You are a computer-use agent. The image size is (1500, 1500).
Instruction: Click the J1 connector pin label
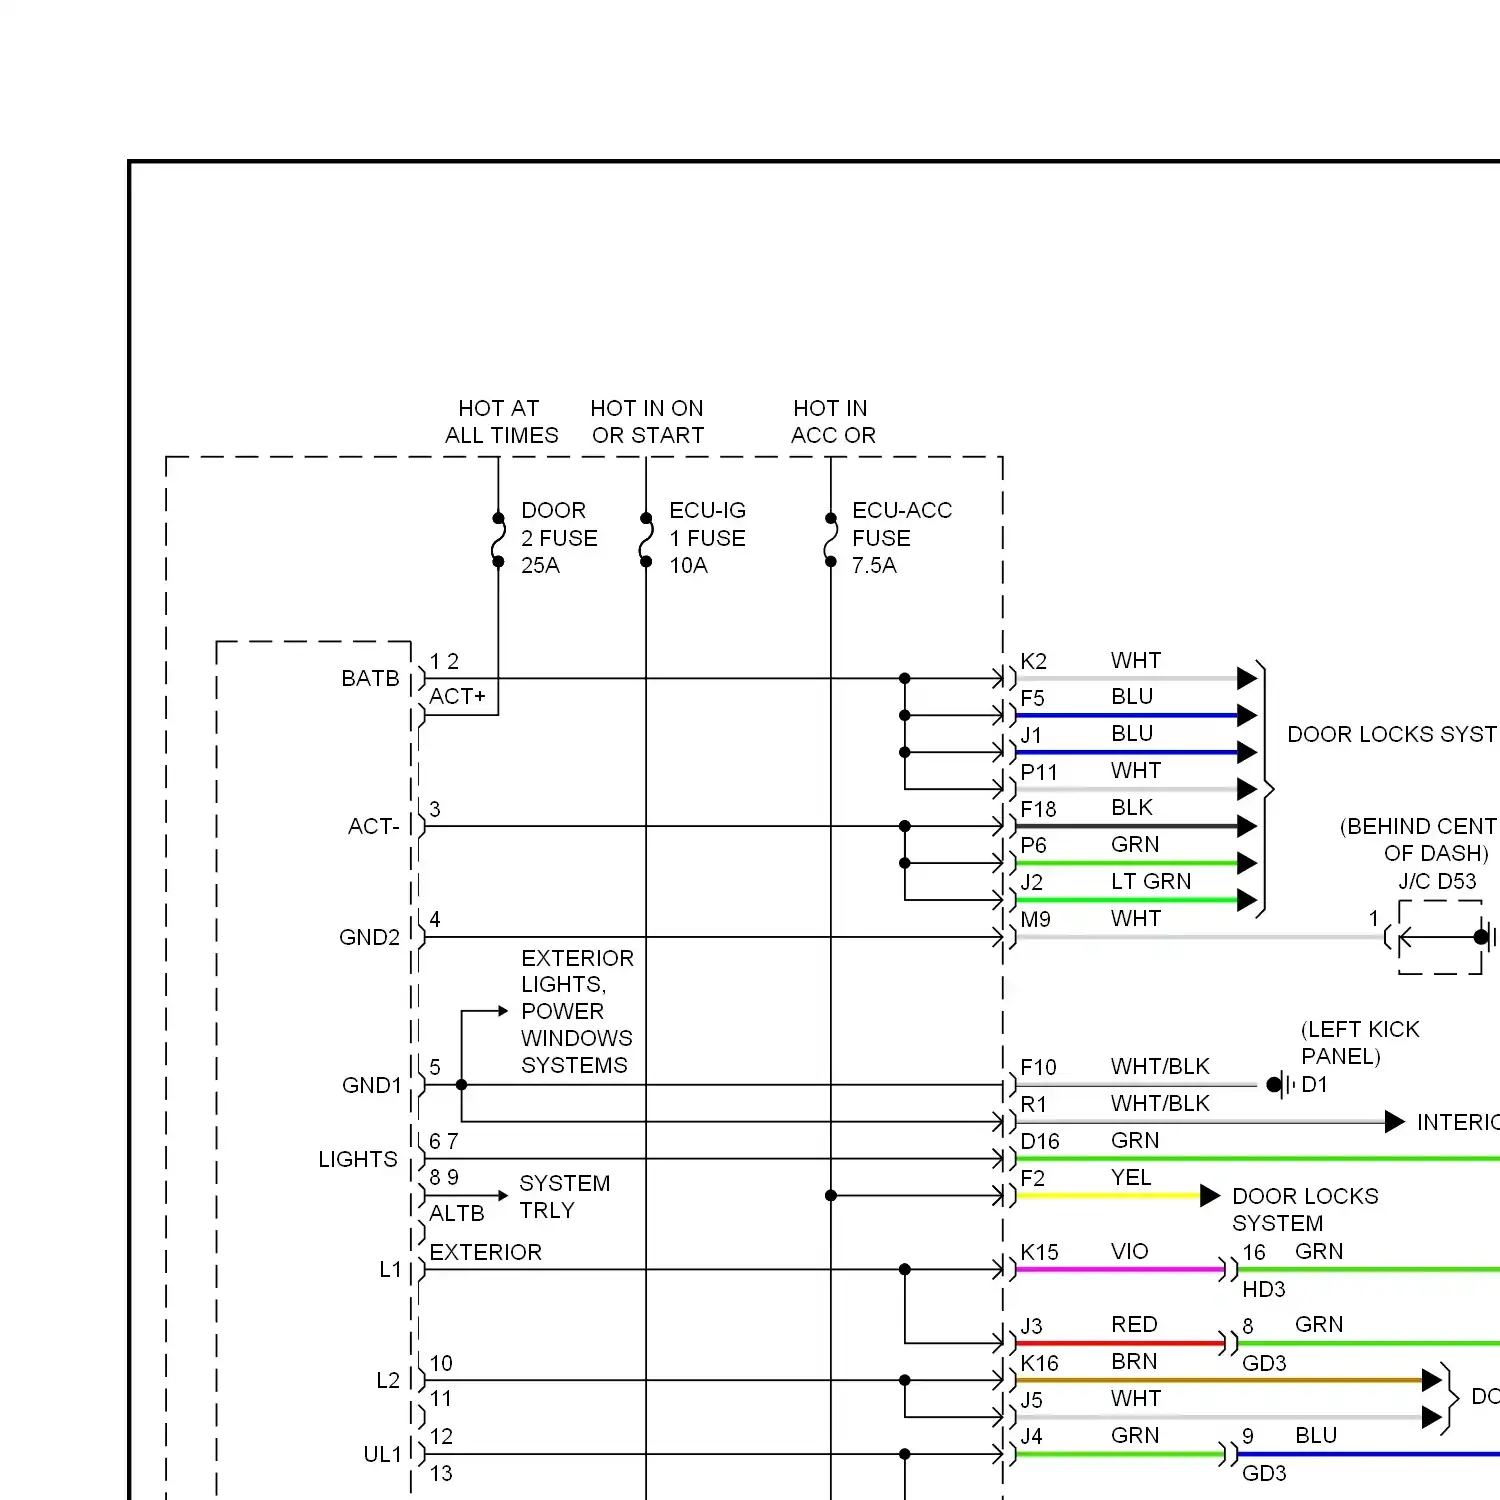[1031, 736]
